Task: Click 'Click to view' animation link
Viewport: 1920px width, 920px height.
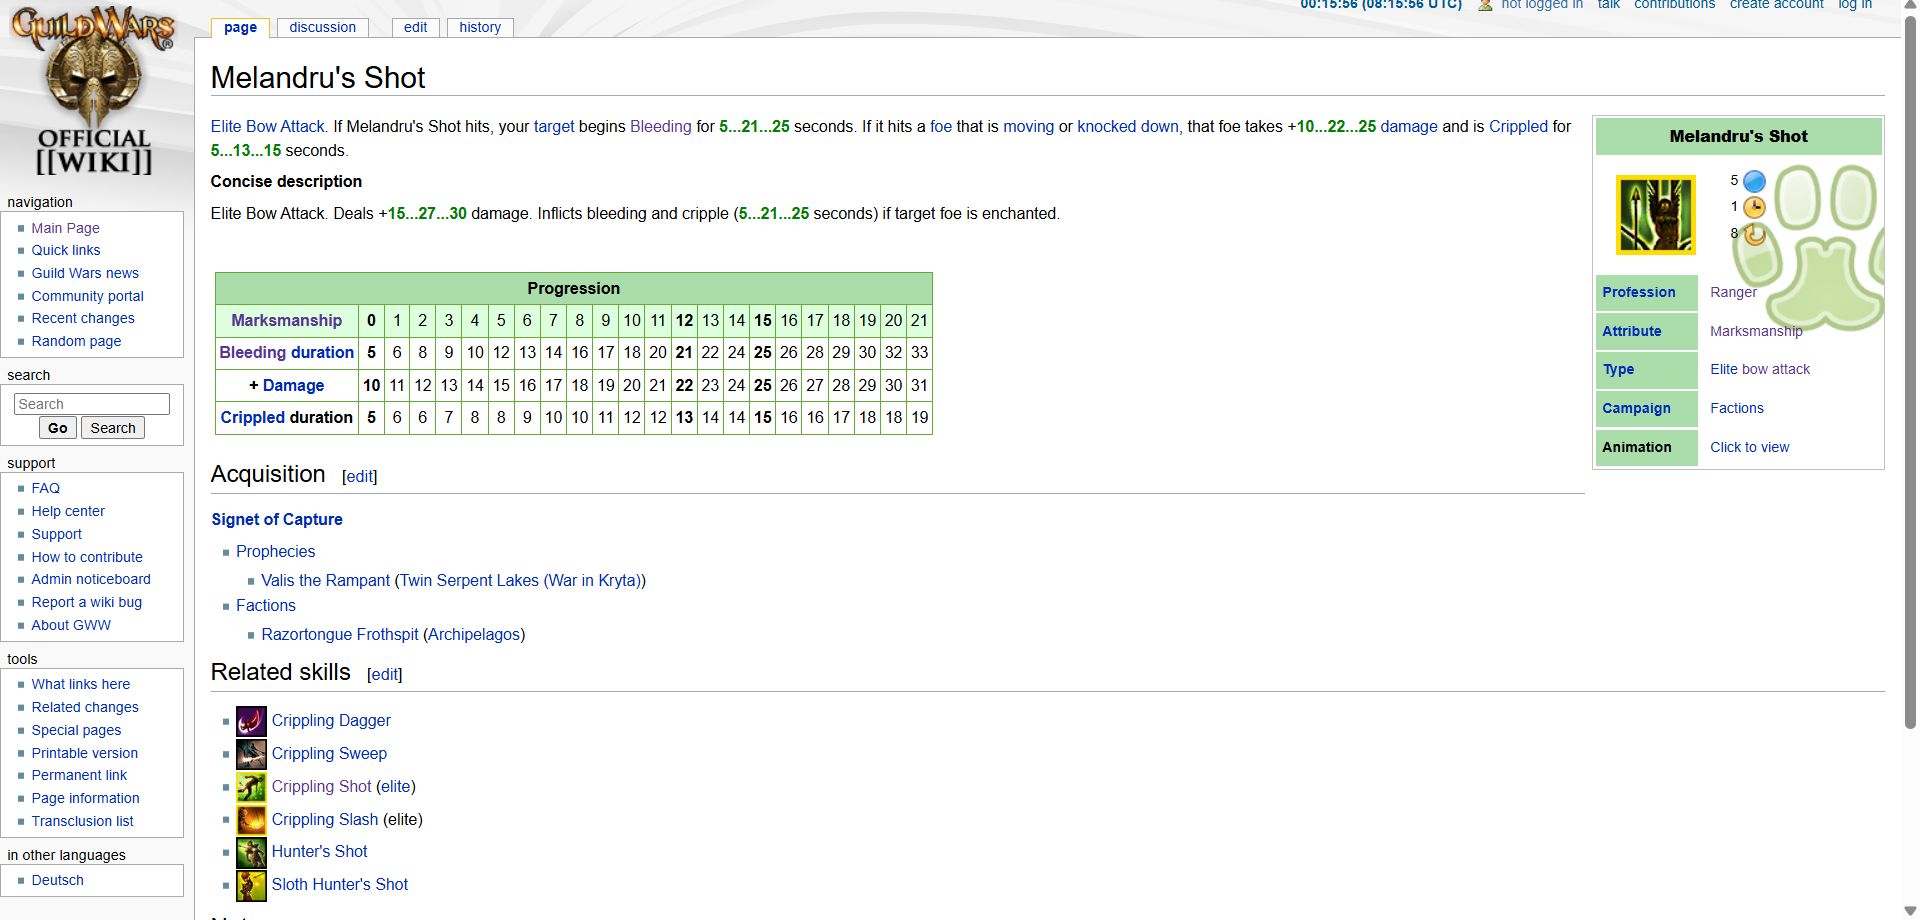Action: pos(1749,448)
